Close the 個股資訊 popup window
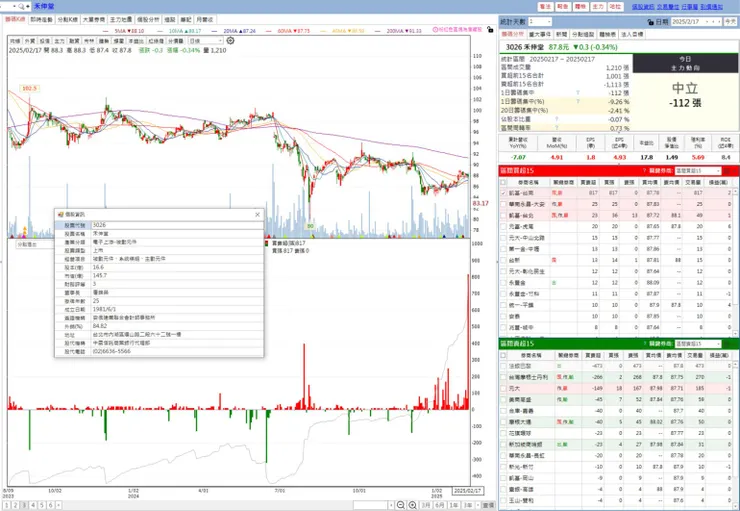The width and height of the screenshot is (740, 511). pyautogui.click(x=258, y=214)
